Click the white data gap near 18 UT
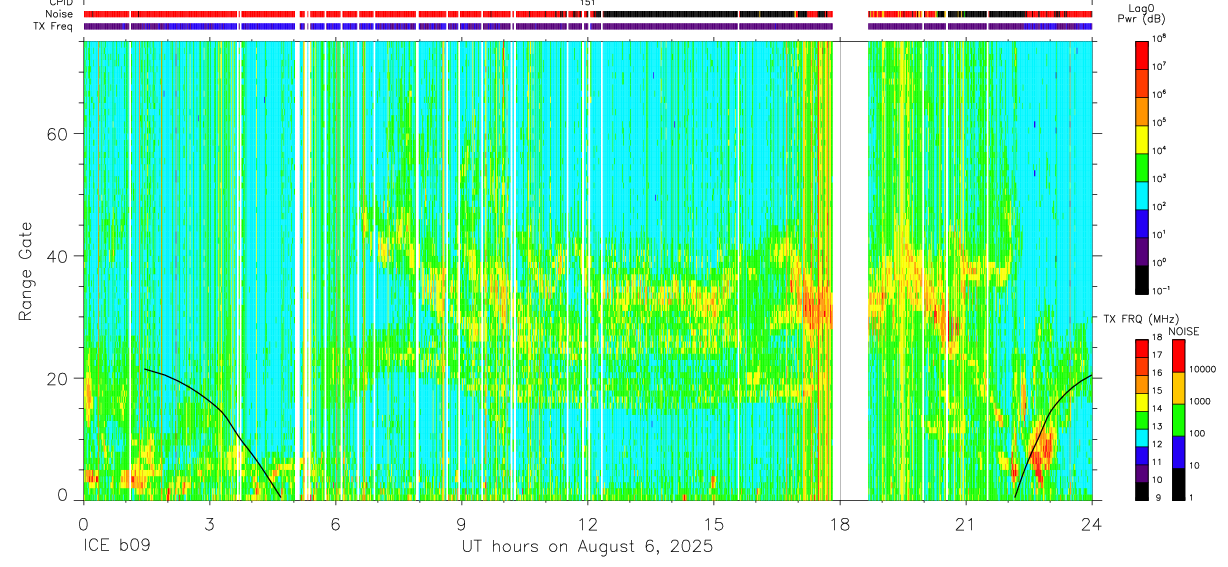1228x567 pixels. [850, 270]
